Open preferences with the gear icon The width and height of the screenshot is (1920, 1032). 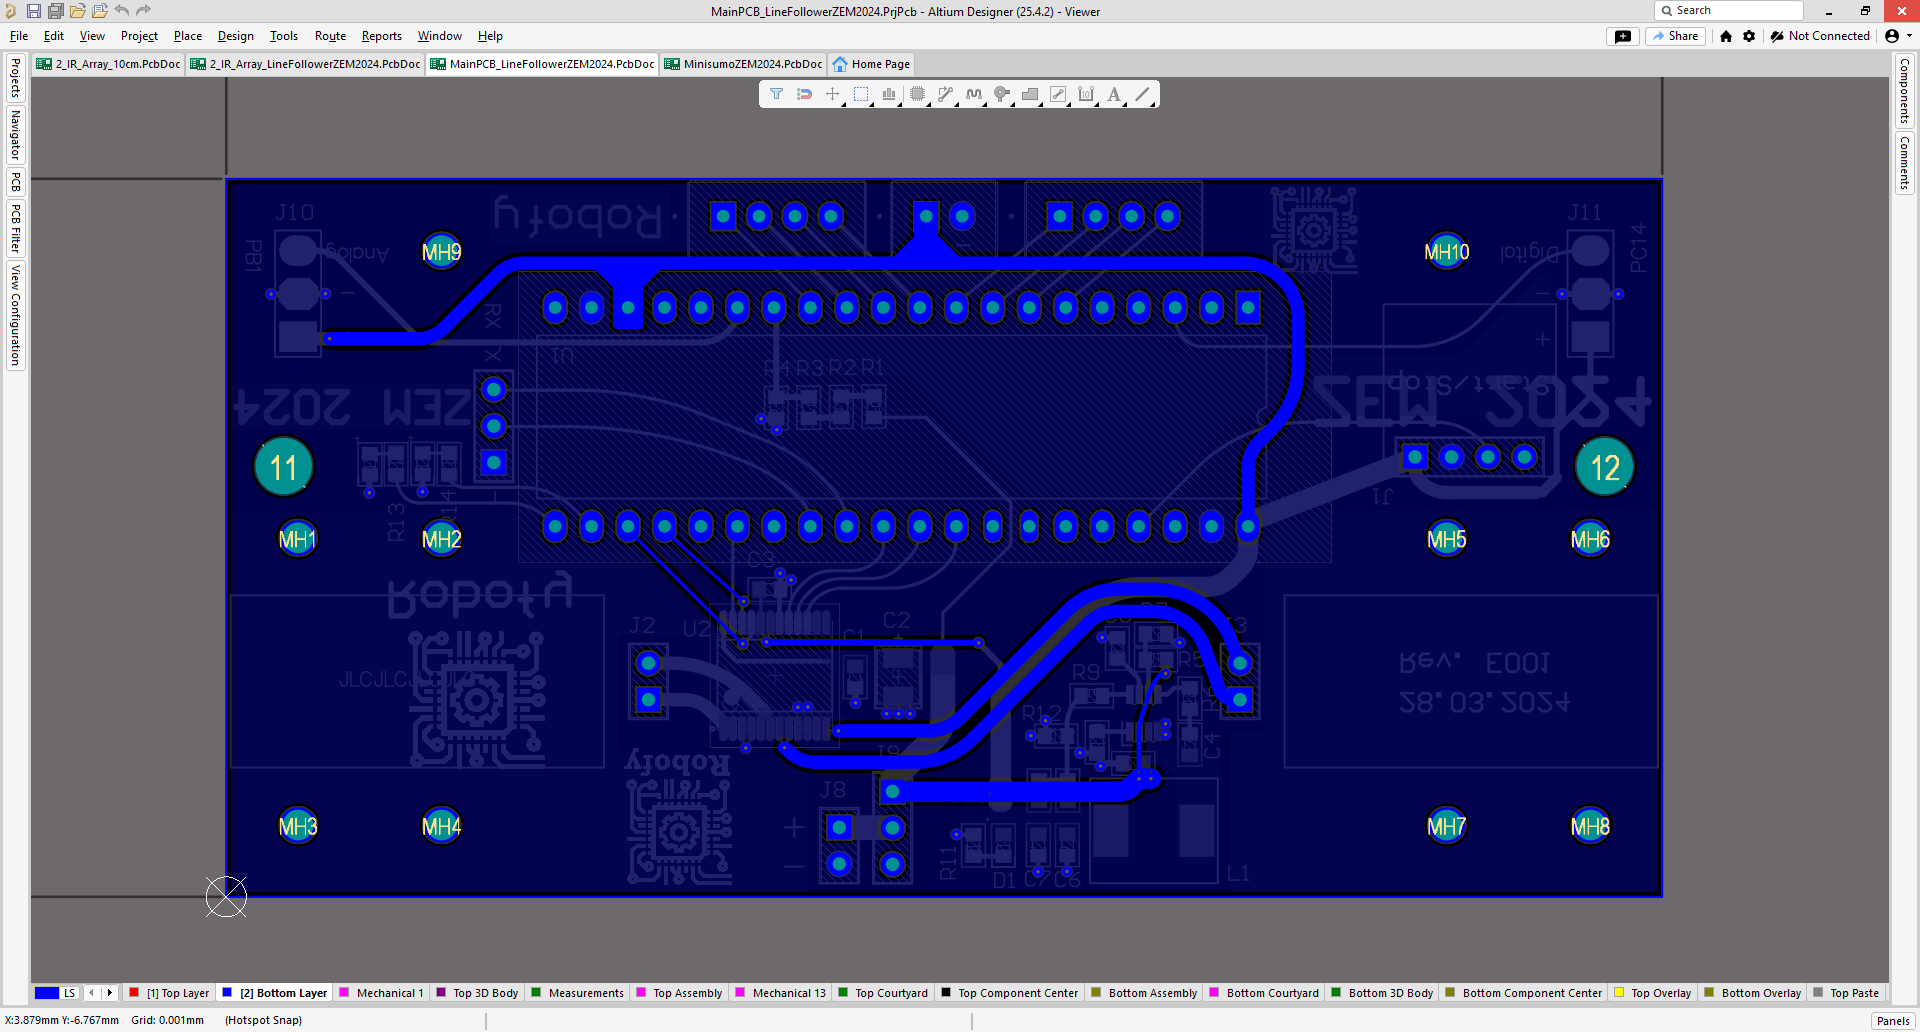click(1749, 36)
